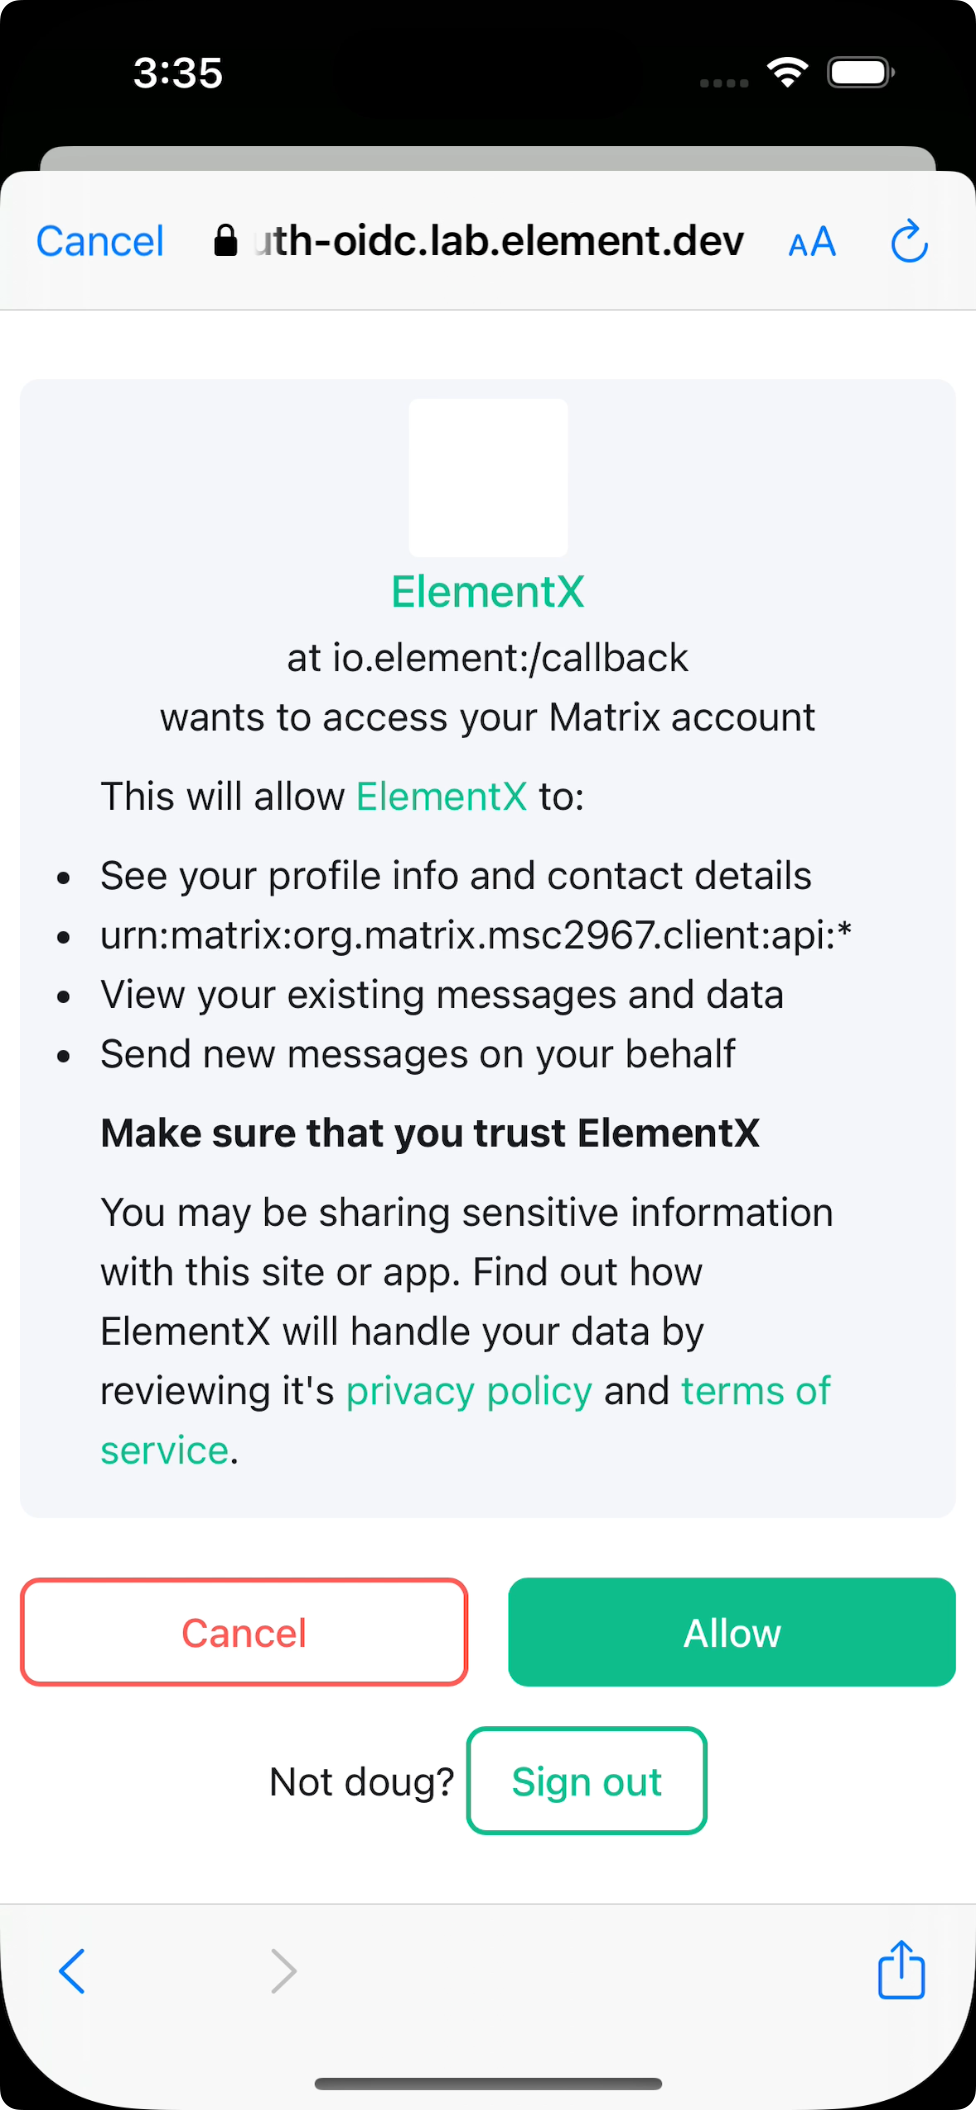This screenshot has height=2110, width=976.
Task: Tap the ElementX link in 'This will allow'
Action: click(441, 797)
